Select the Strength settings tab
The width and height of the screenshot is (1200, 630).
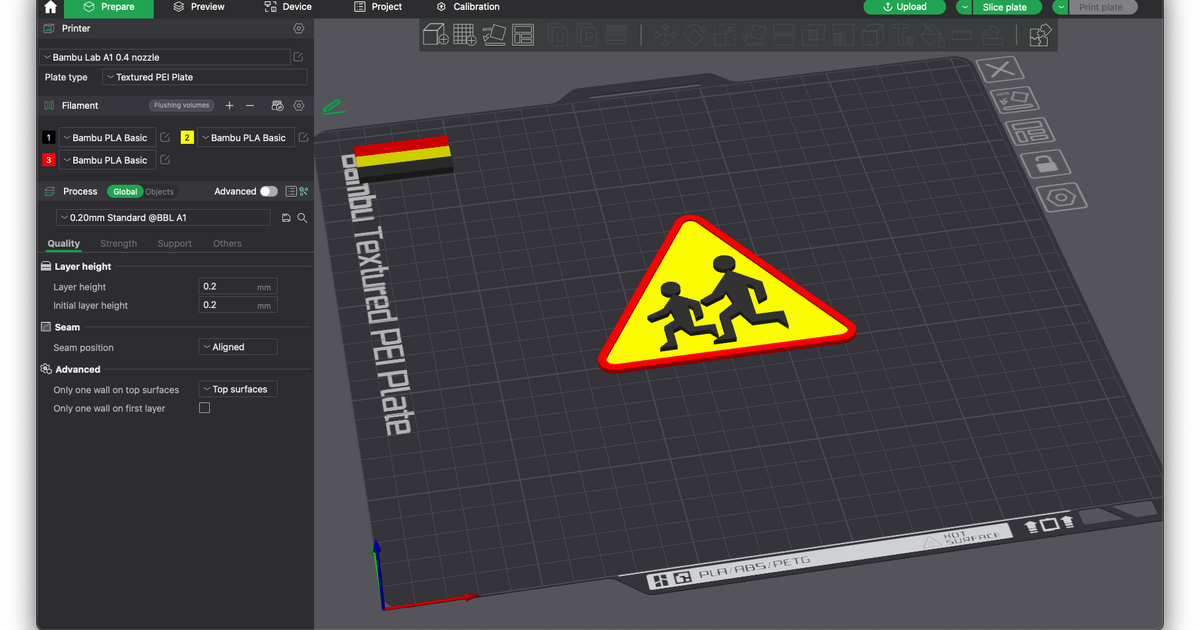[118, 243]
